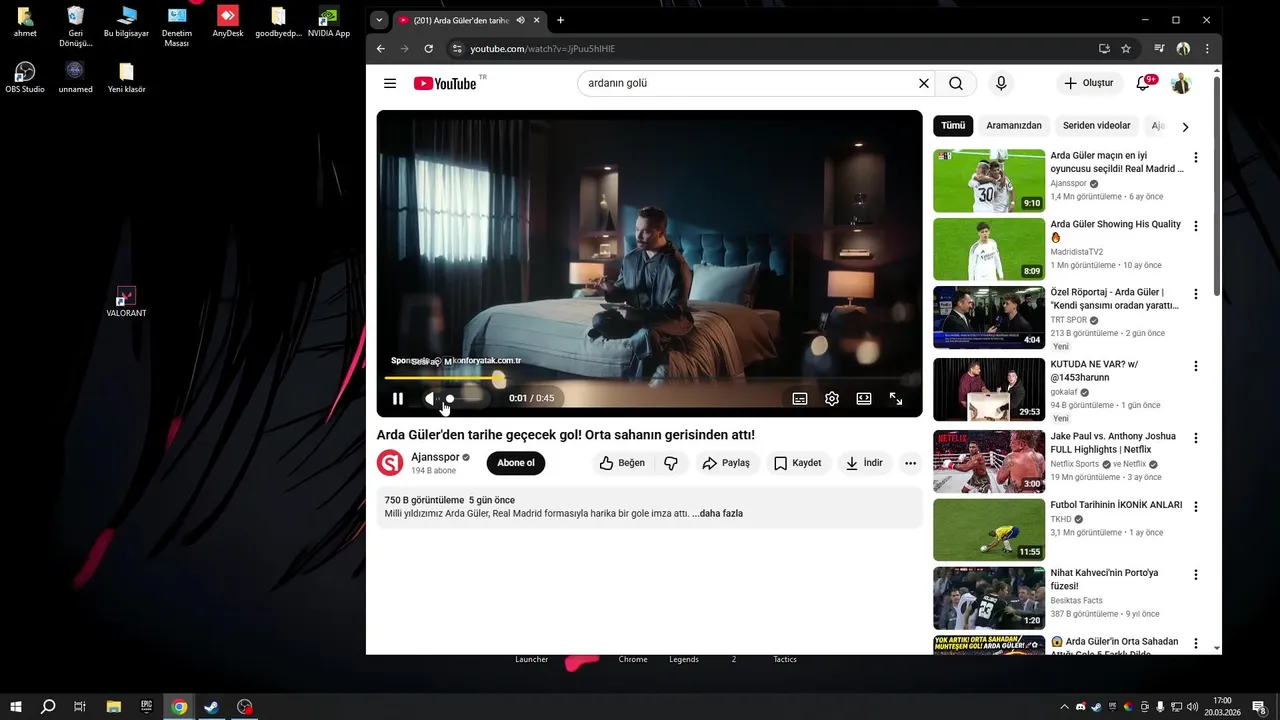
Task: Start voice search with the microphone
Action: pyautogui.click(x=1000, y=83)
